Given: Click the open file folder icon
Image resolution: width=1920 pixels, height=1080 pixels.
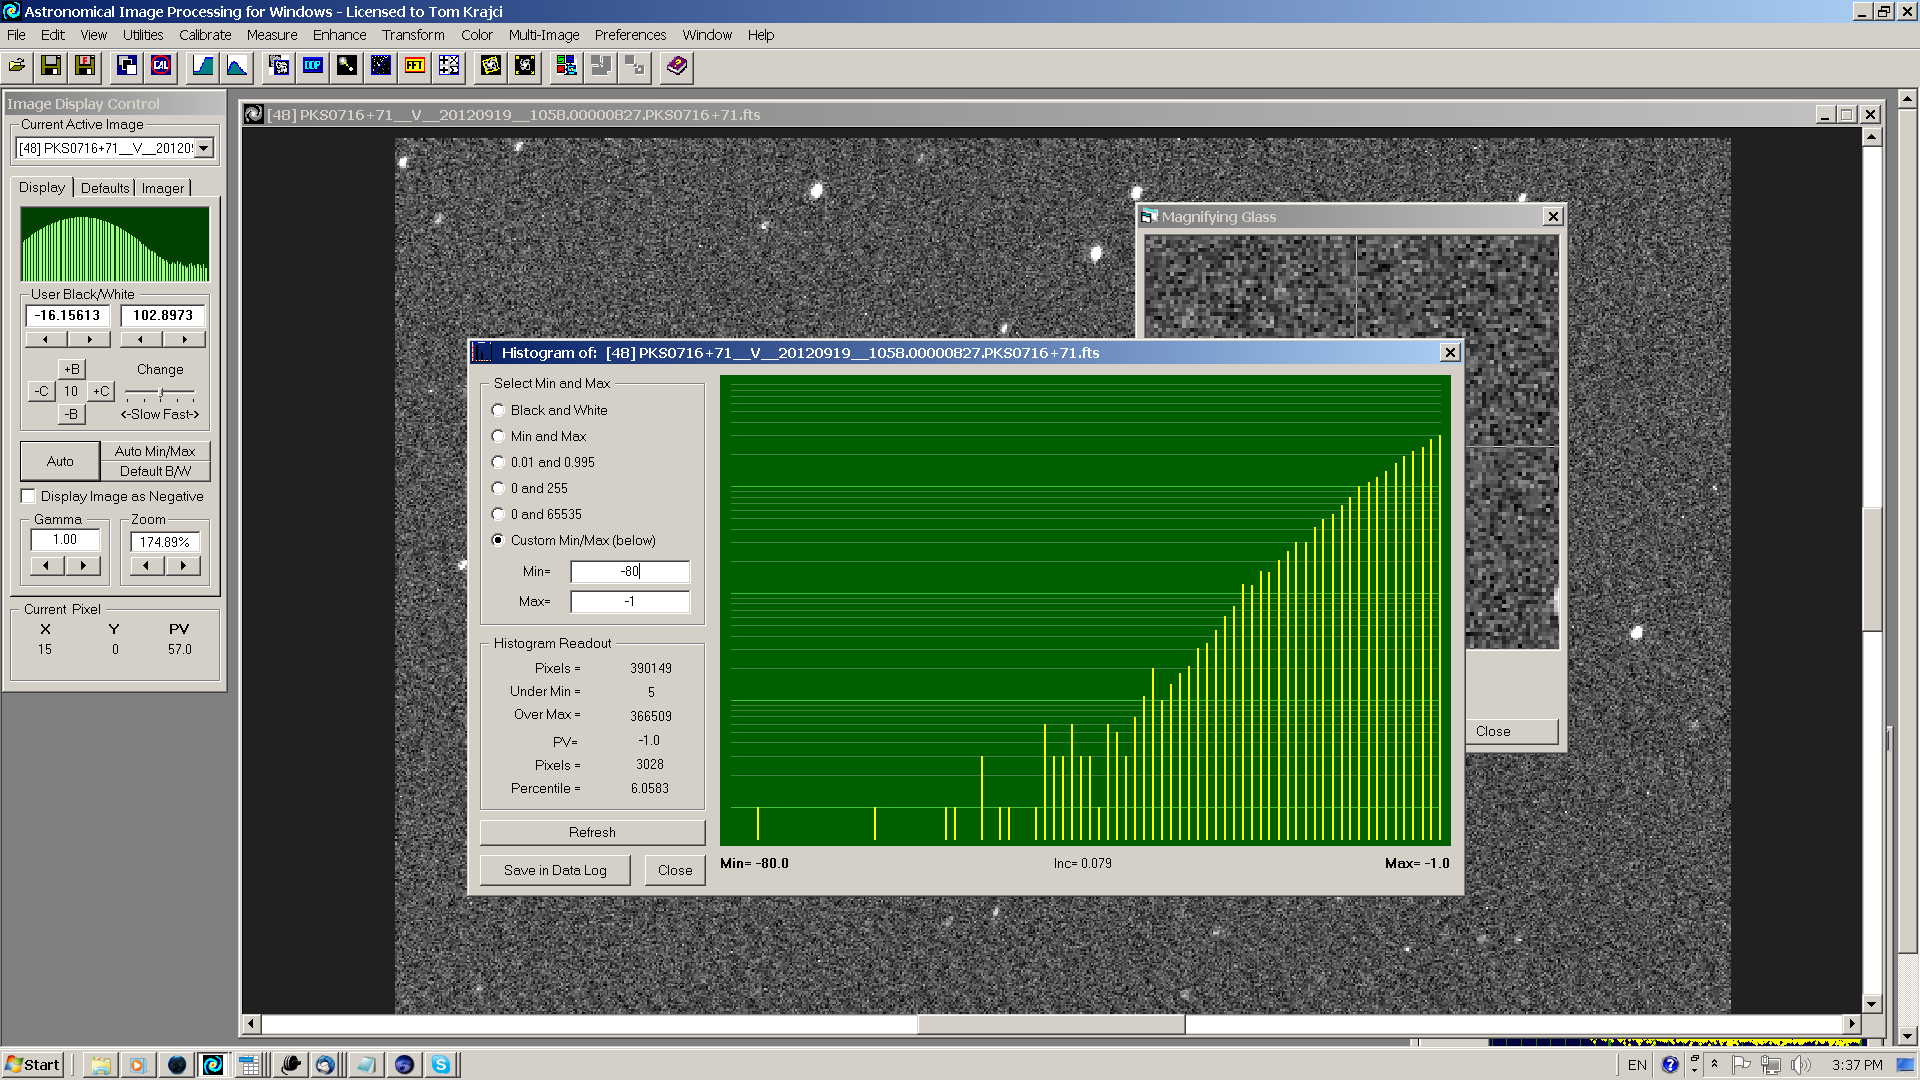Looking at the screenshot, I should (x=17, y=66).
